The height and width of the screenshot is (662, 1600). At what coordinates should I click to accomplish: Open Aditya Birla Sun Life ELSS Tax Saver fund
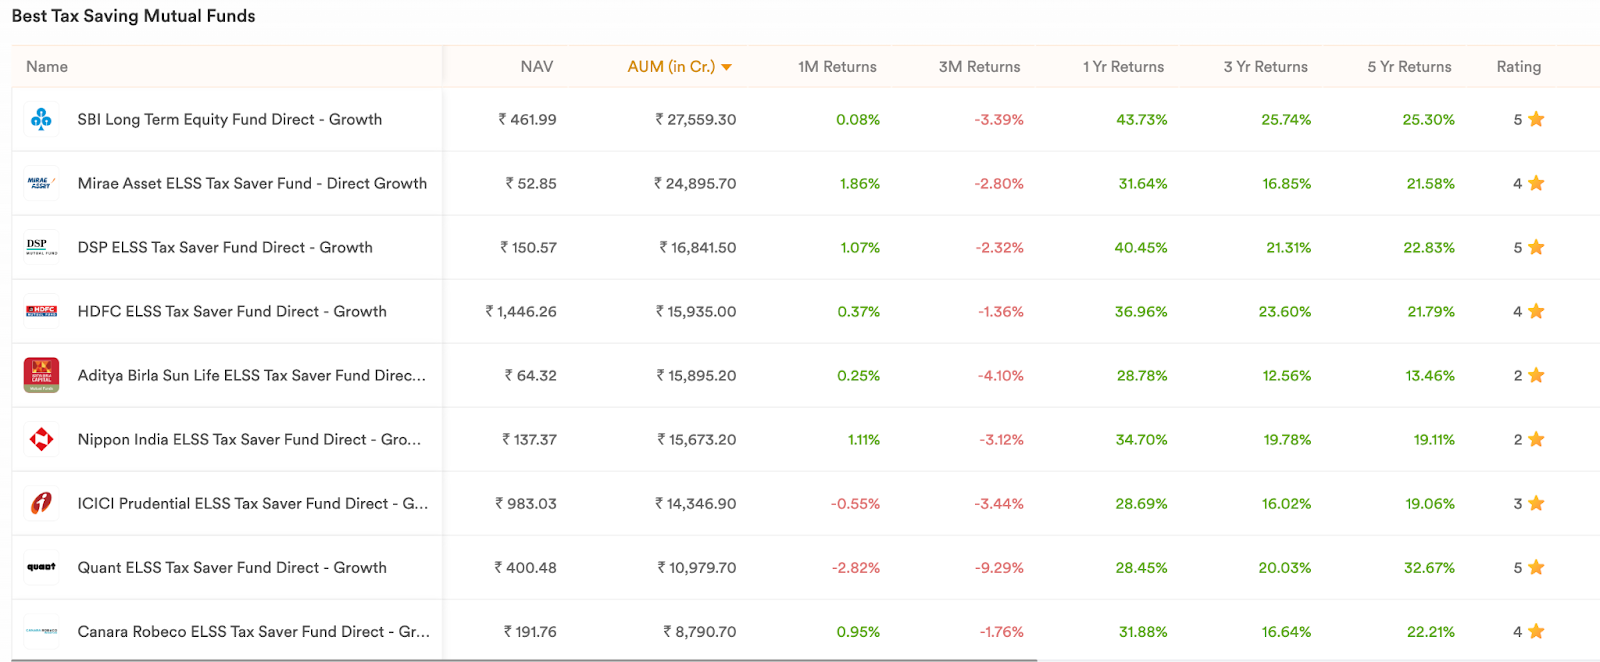[x=252, y=375]
